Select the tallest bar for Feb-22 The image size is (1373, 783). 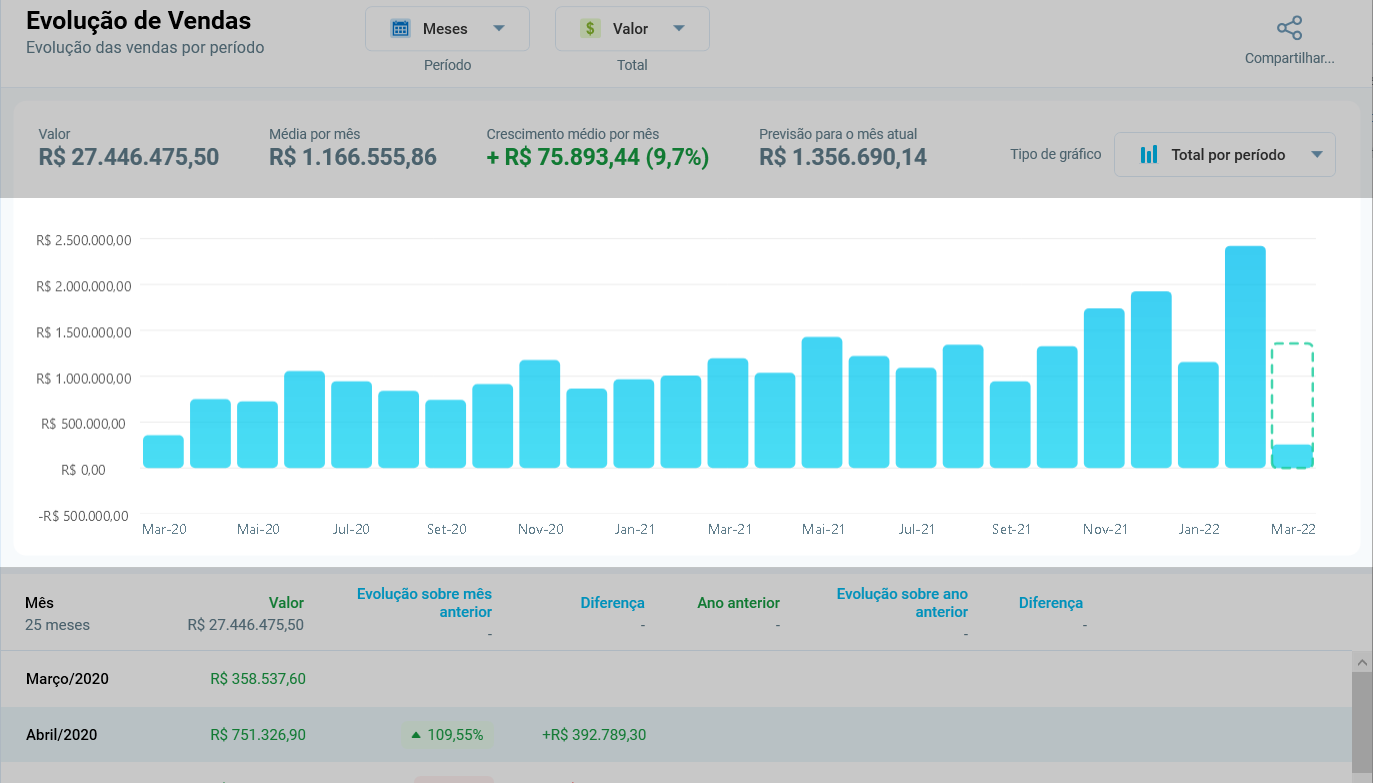[1245, 357]
